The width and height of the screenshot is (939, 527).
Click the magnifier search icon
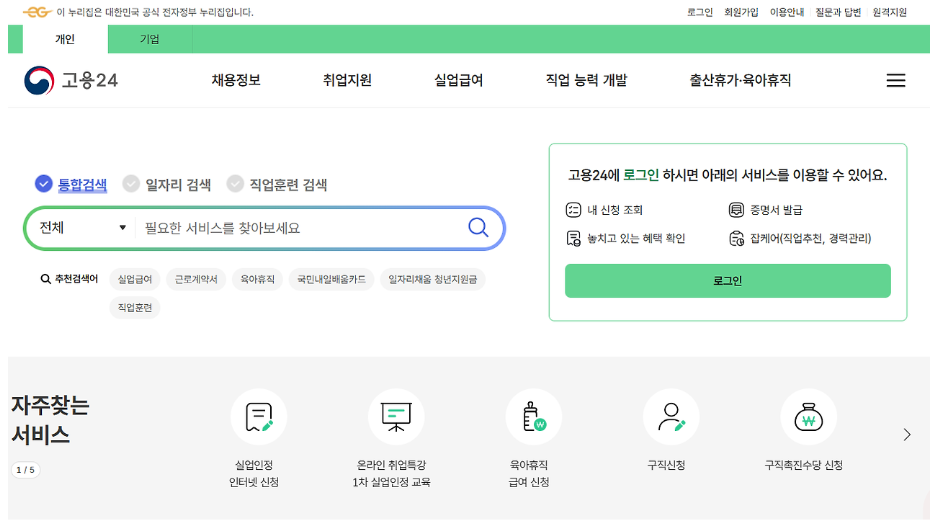pos(478,228)
